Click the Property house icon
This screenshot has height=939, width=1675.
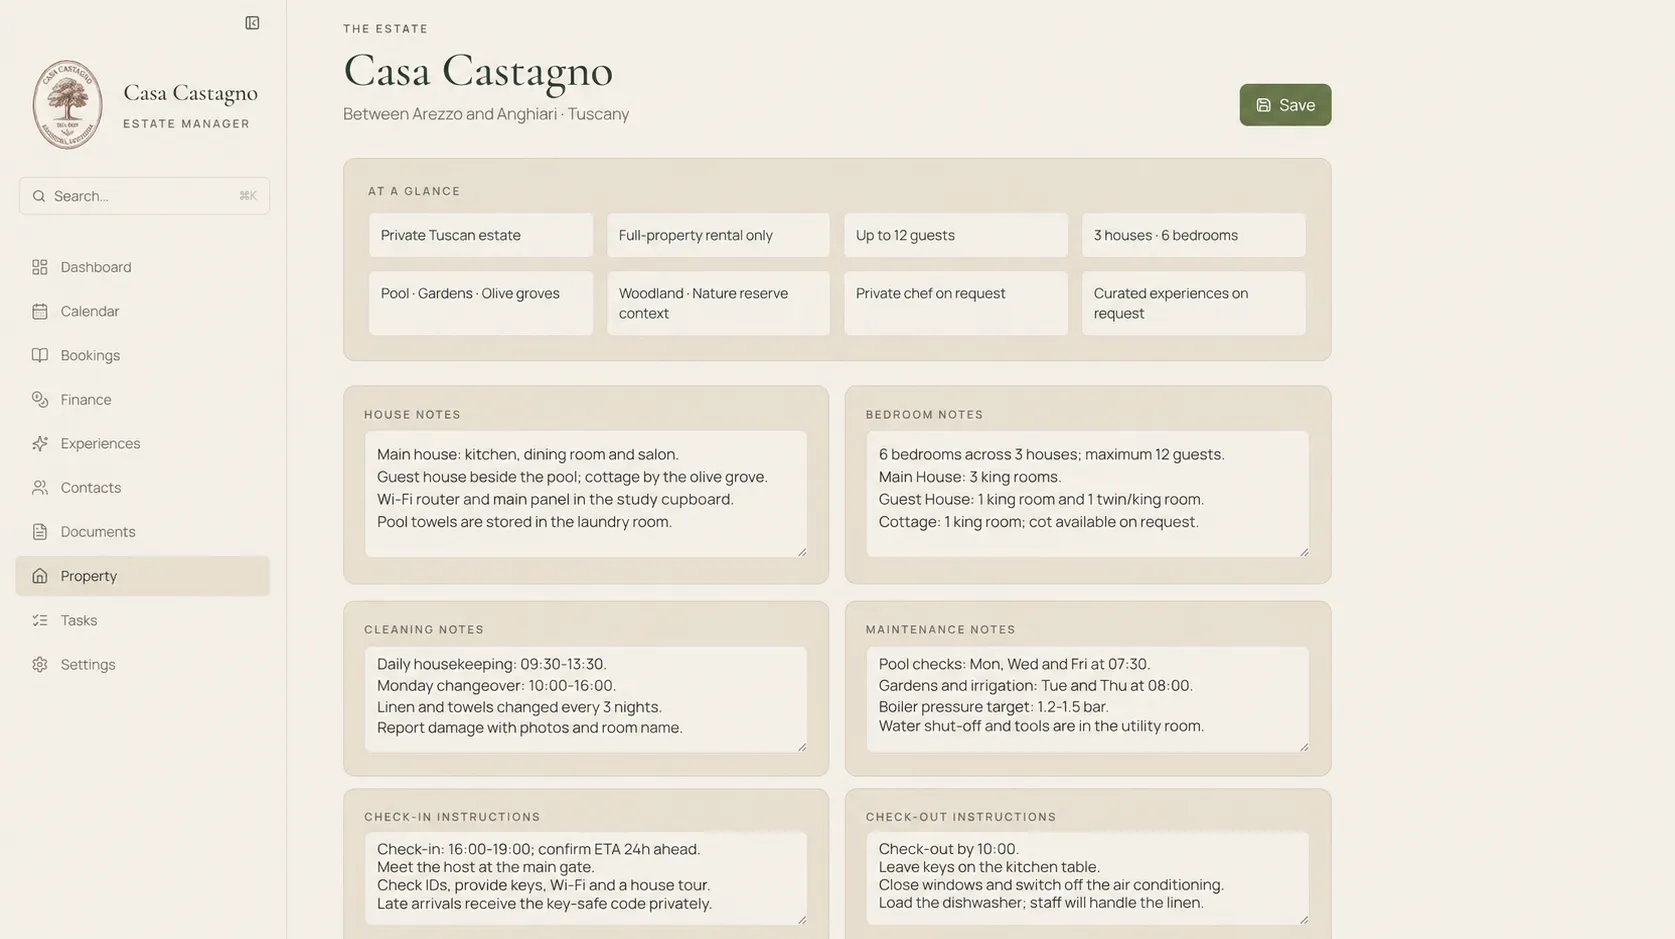[40, 576]
